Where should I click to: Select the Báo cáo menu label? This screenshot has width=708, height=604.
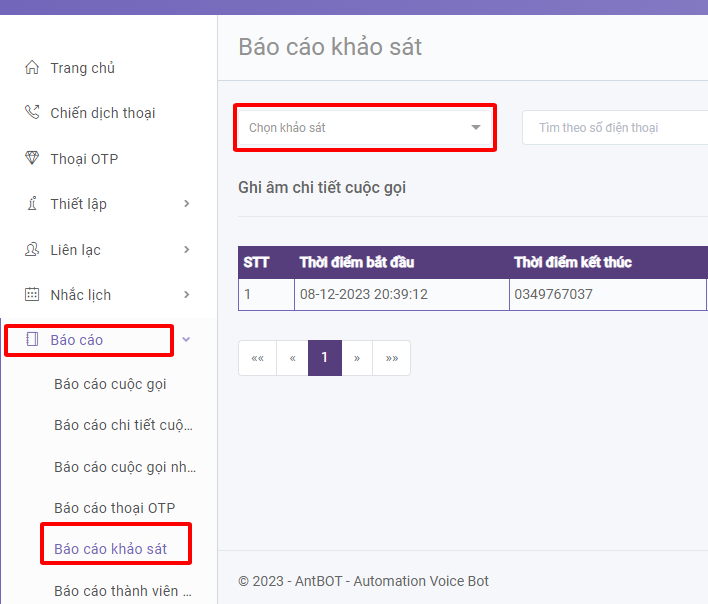(76, 340)
